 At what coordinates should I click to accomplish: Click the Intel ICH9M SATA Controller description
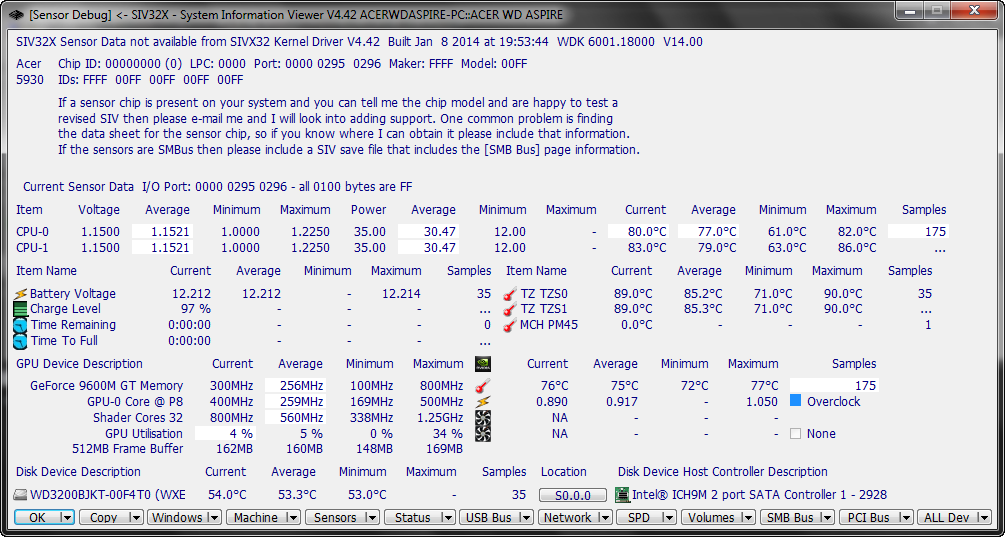(760, 495)
